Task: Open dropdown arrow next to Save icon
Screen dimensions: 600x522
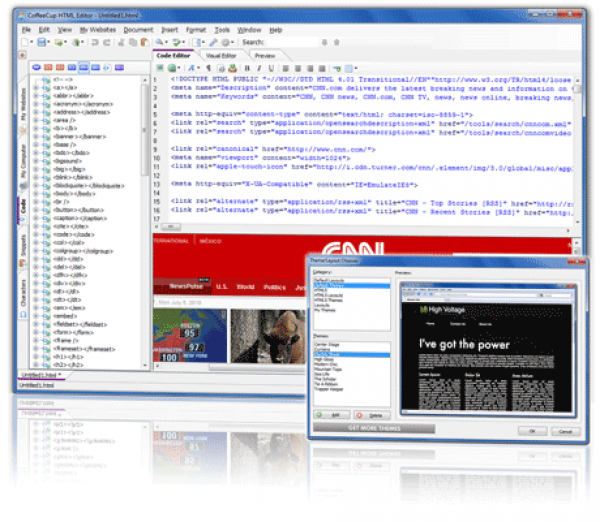Action: click(x=49, y=42)
